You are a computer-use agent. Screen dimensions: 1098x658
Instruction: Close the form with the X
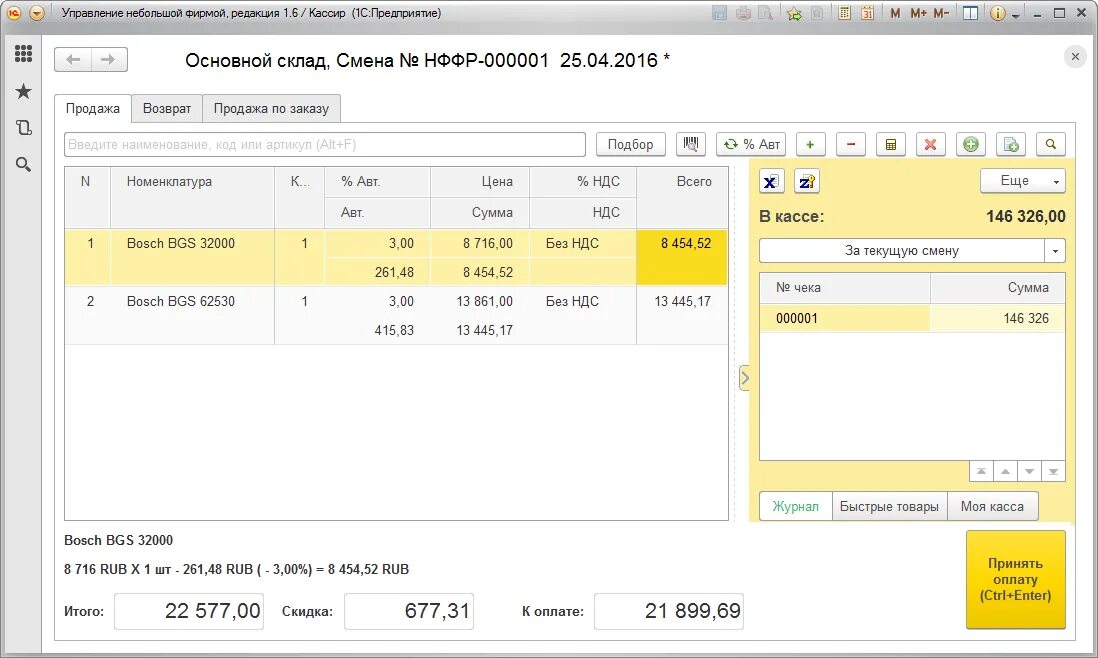pos(1075,57)
